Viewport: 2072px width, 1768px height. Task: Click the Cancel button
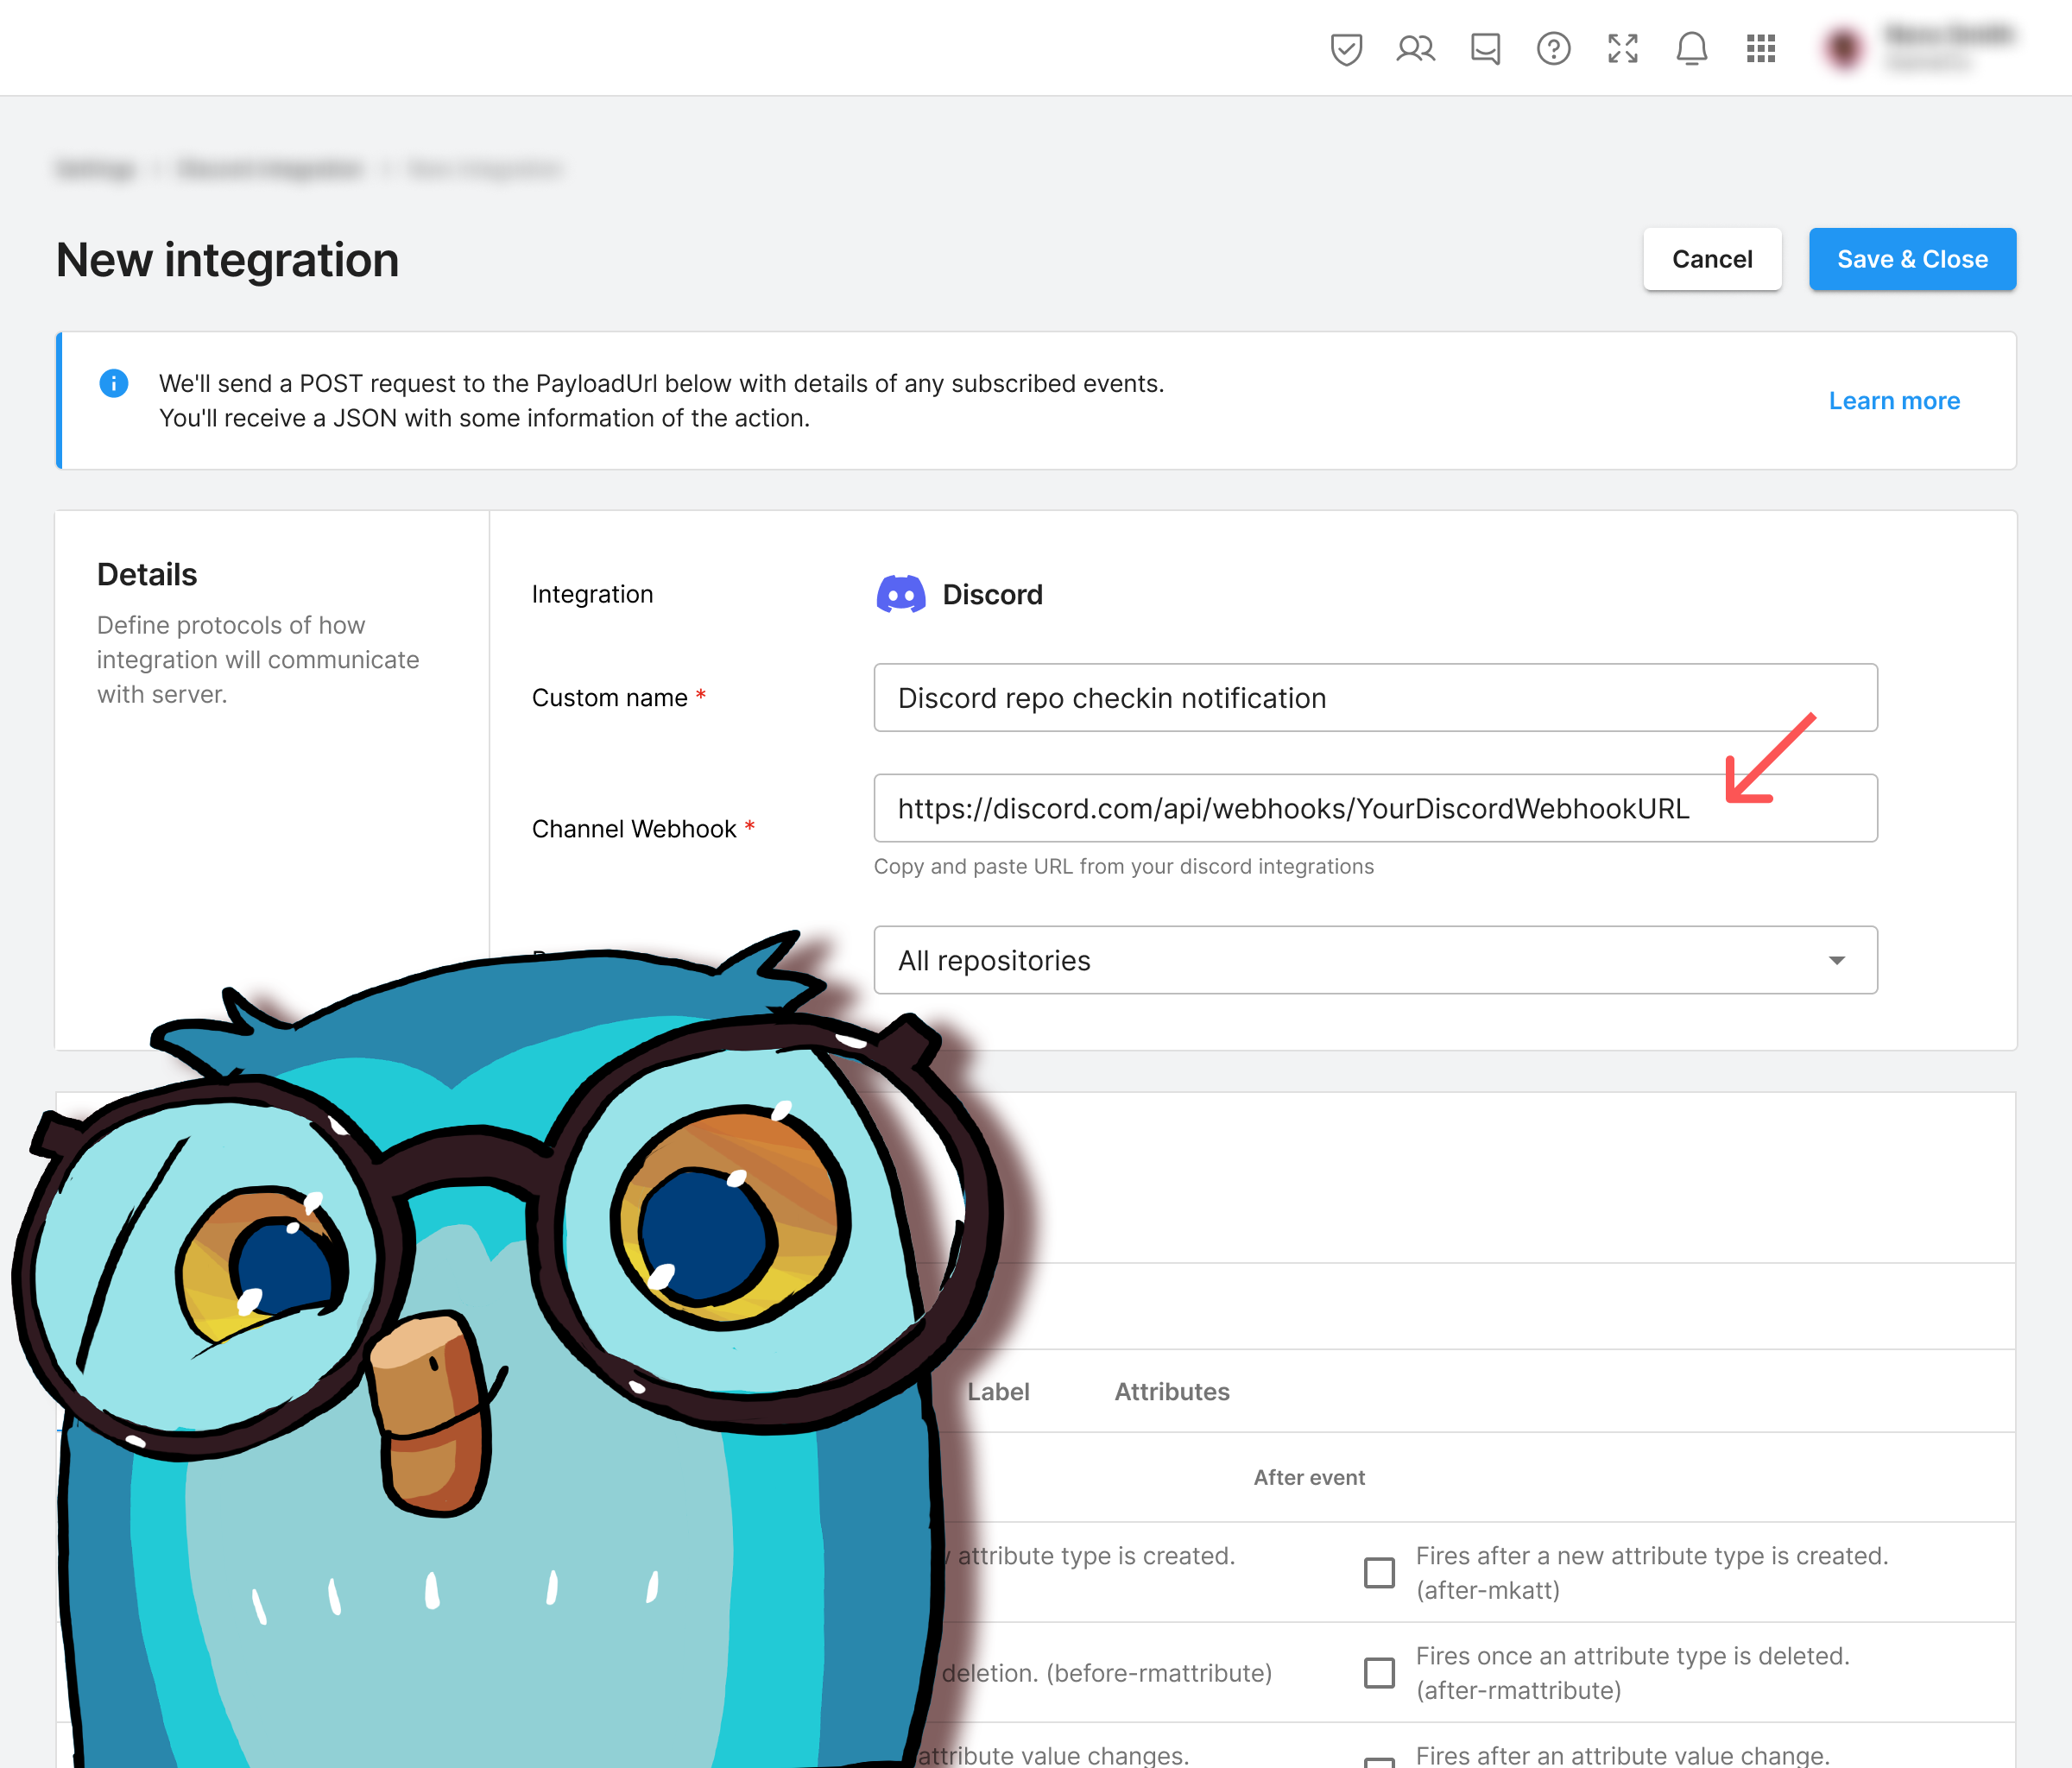(1711, 260)
